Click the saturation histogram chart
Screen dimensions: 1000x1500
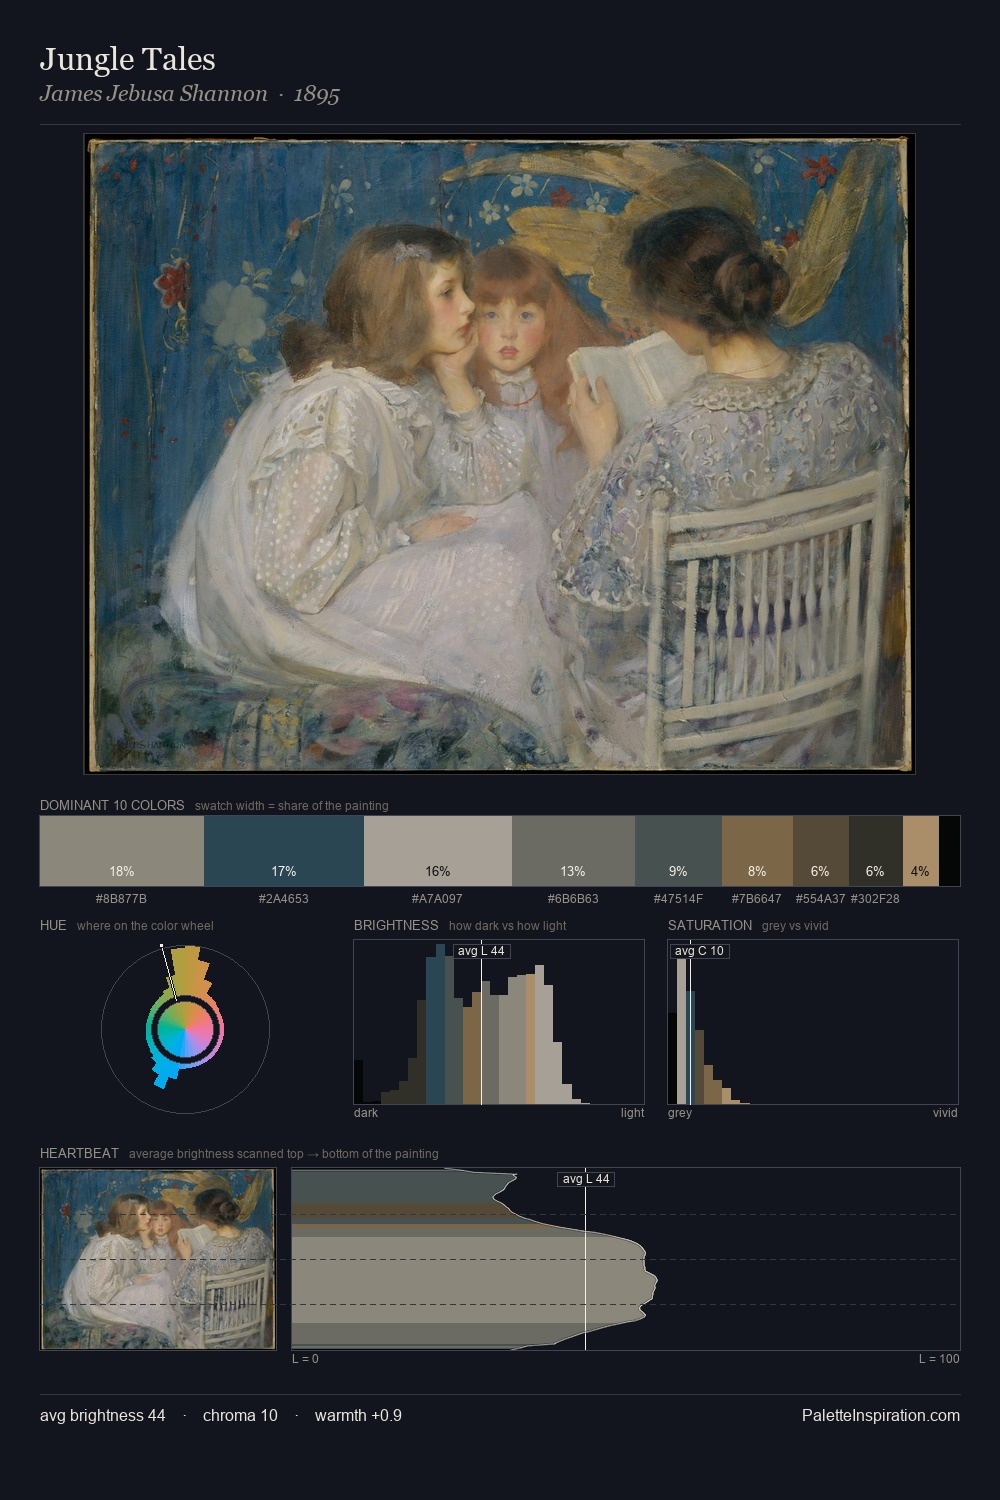point(813,1022)
